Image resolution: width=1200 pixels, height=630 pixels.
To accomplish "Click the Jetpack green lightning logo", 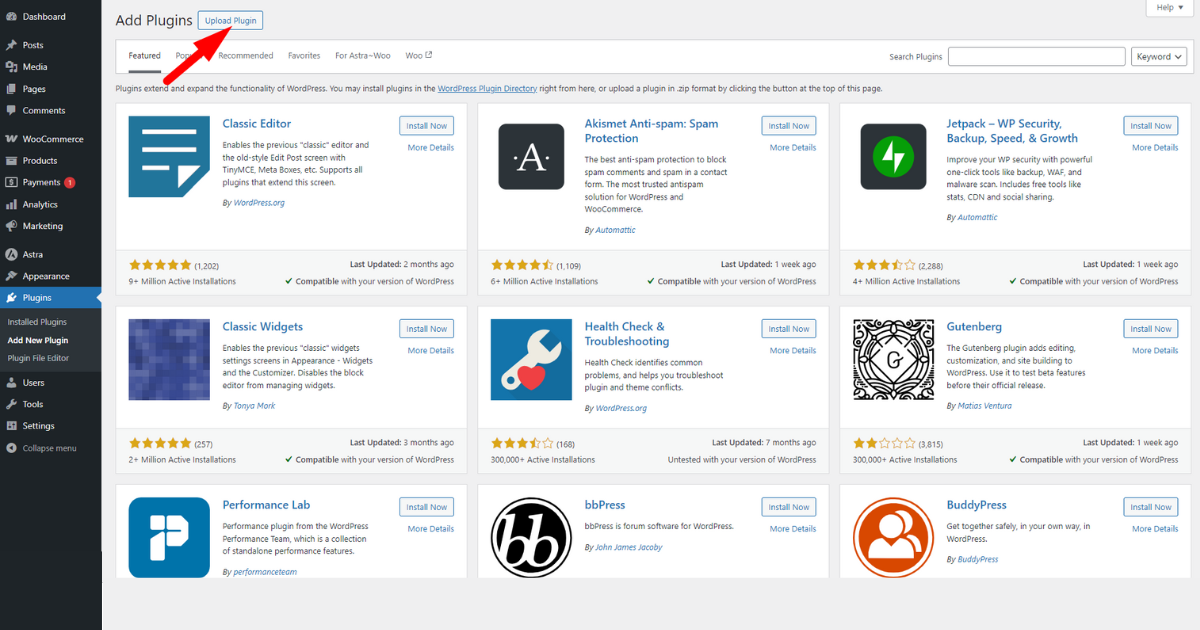I will coord(893,157).
